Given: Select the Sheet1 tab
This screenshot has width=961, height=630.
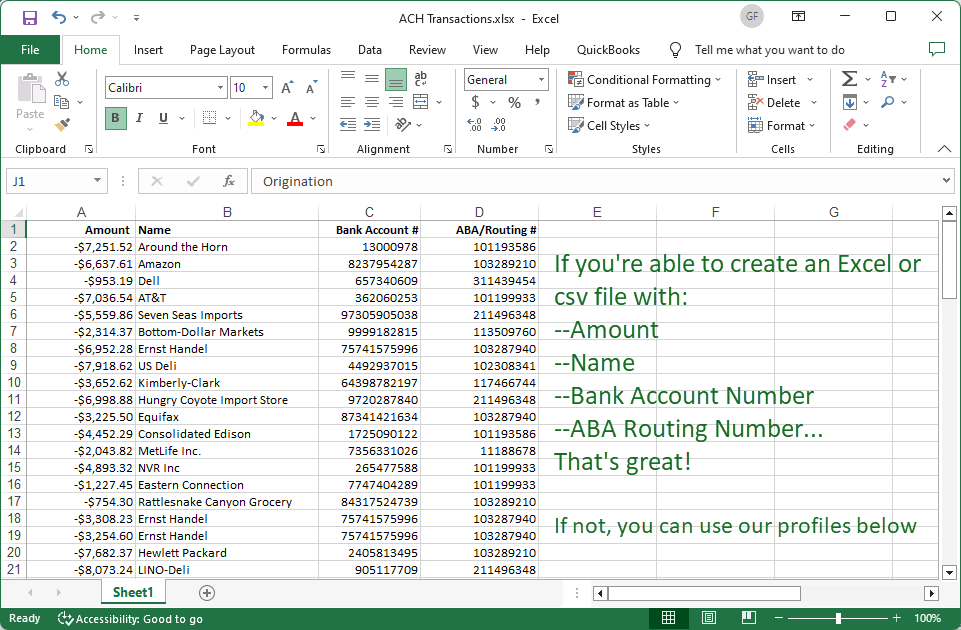Looking at the screenshot, I should 133,593.
